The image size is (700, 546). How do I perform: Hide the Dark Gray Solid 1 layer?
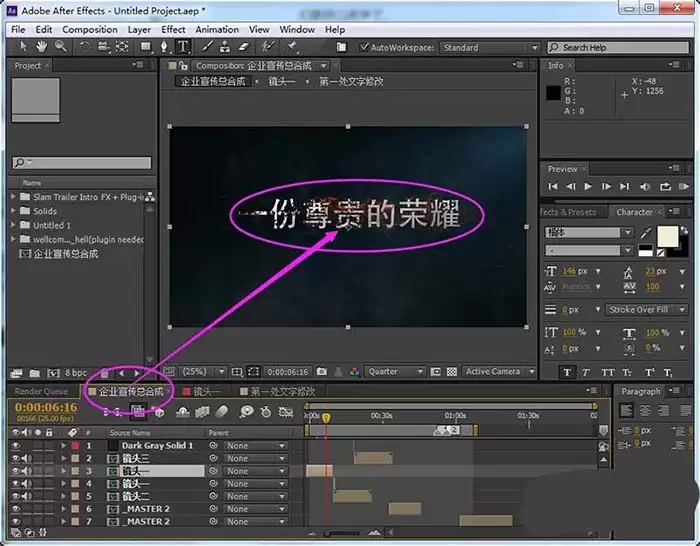coord(16,446)
